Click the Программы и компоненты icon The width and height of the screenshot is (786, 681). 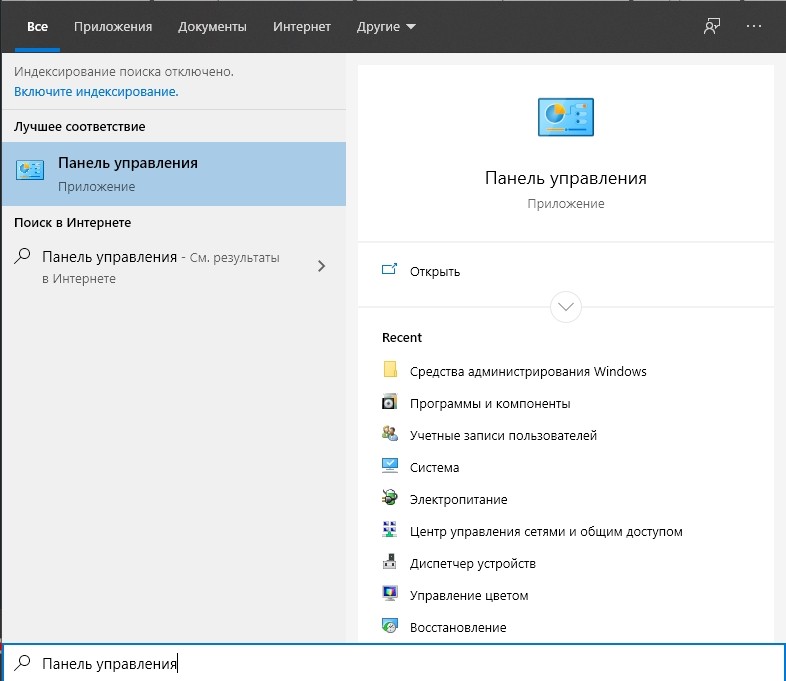(x=389, y=401)
